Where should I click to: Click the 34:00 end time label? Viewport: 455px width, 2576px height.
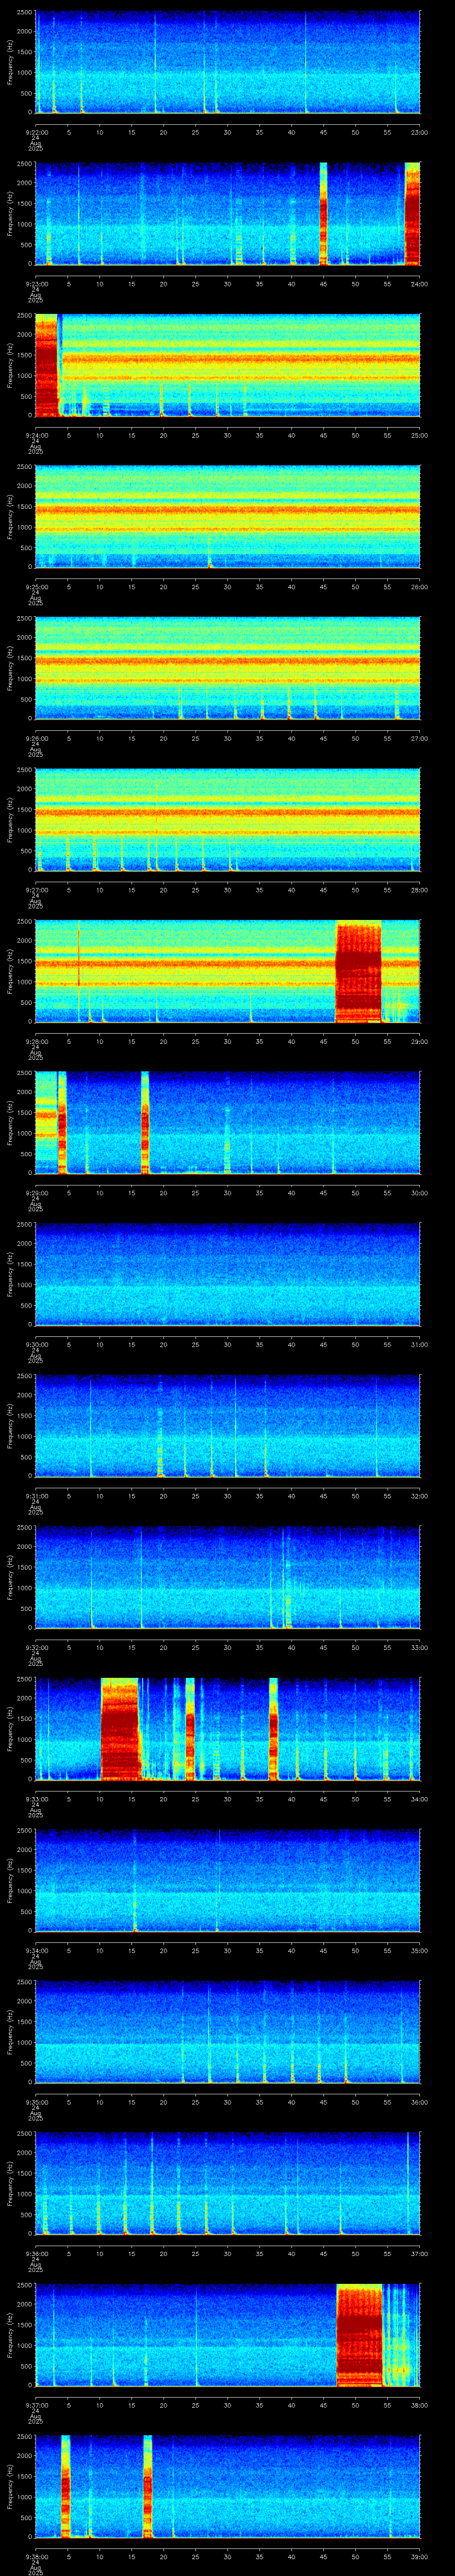click(x=419, y=1799)
